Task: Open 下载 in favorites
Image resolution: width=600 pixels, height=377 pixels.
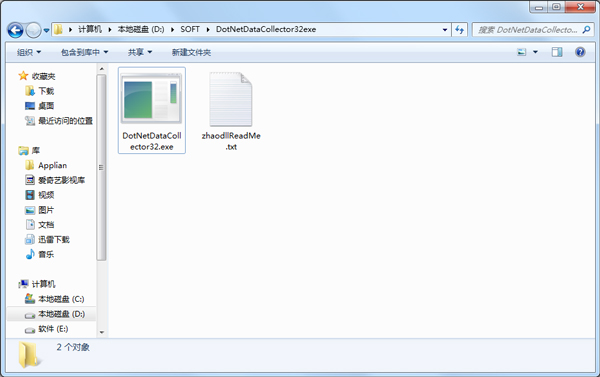Action: pos(46,91)
